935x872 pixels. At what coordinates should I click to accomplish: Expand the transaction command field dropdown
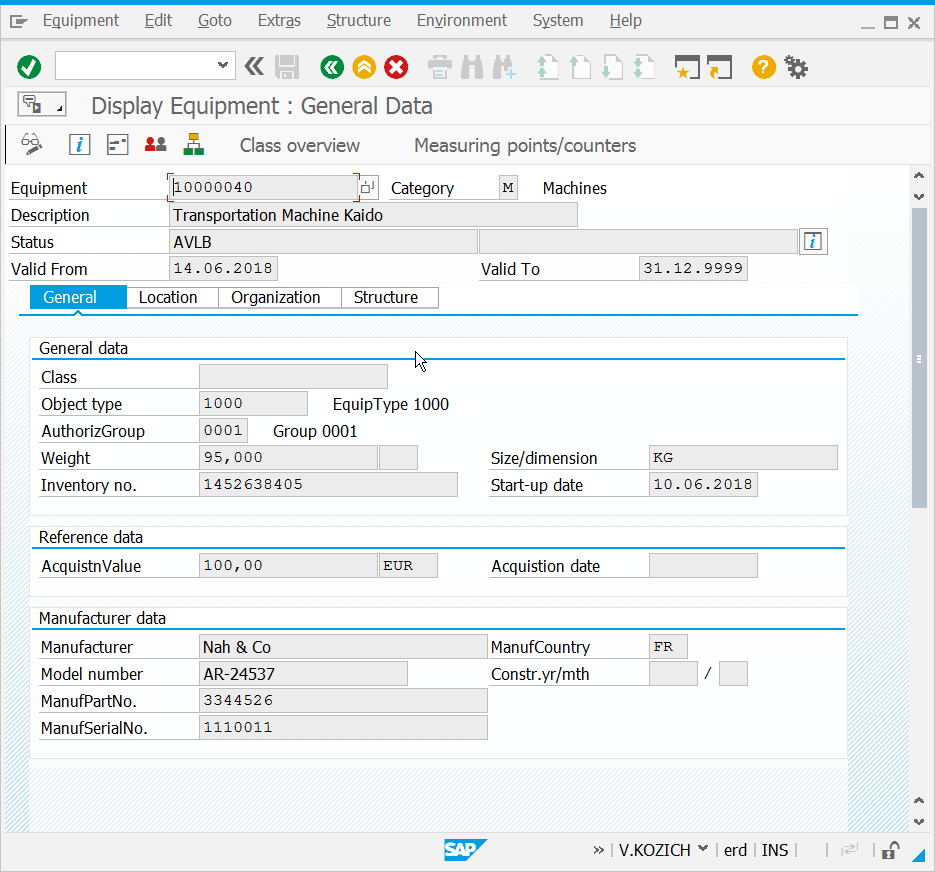coord(223,66)
